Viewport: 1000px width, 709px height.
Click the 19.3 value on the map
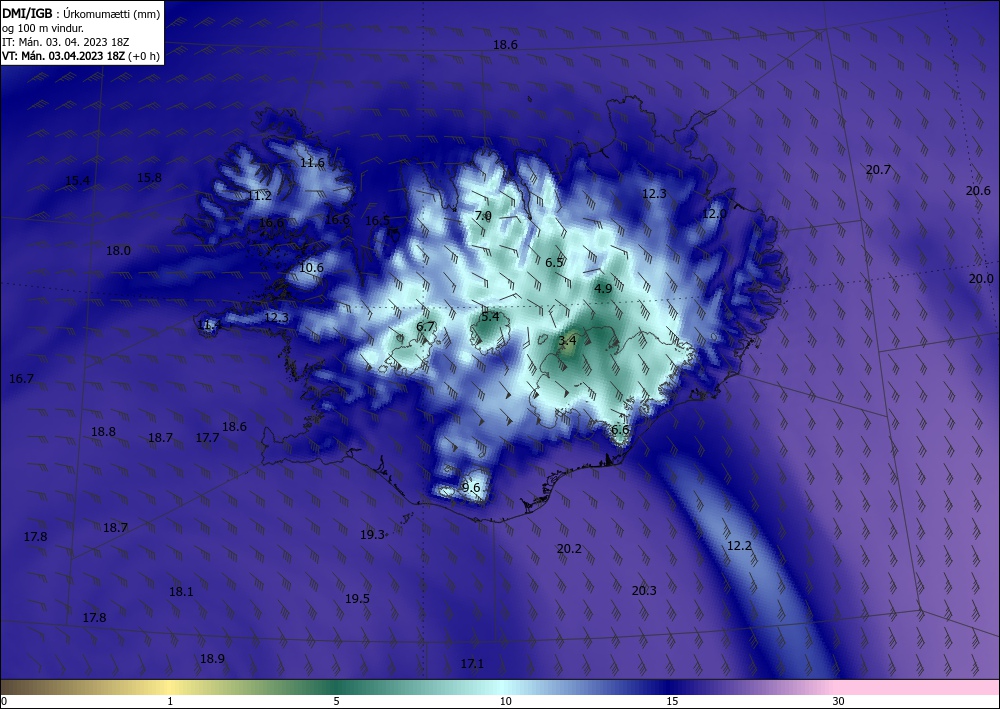[x=372, y=534]
